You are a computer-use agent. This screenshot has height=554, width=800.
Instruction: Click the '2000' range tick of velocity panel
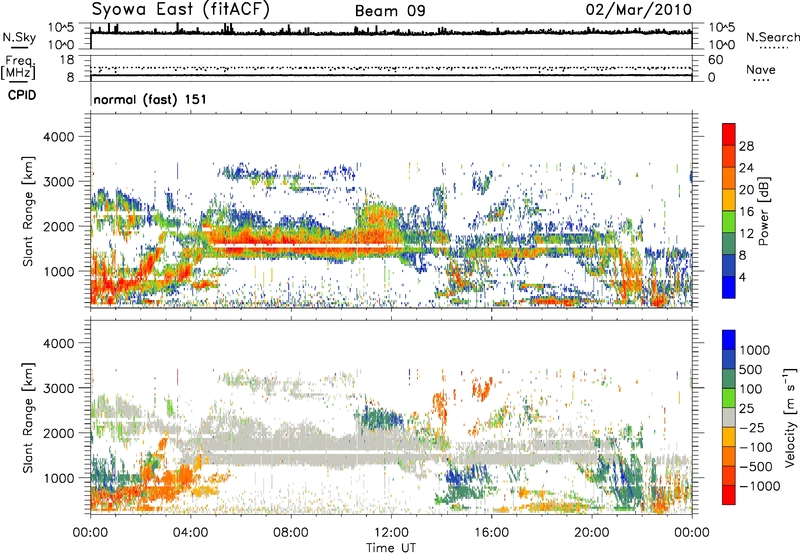tap(58, 433)
